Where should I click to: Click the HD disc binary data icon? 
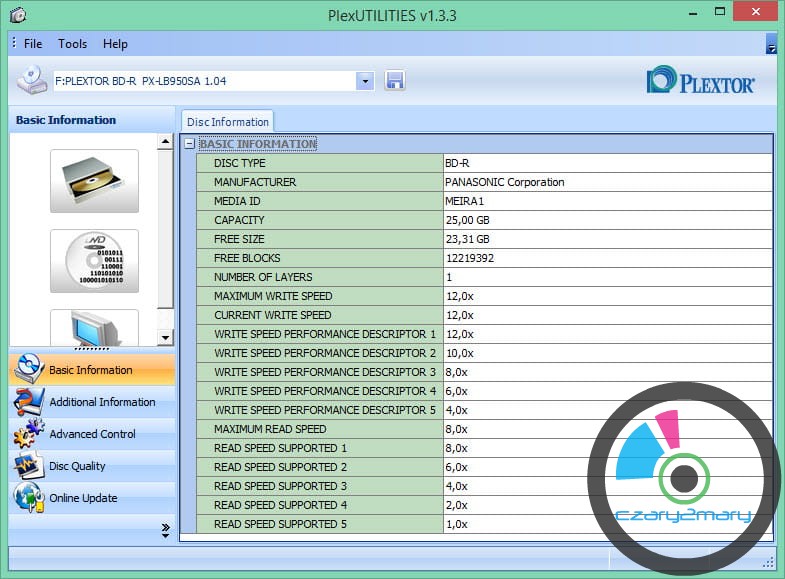pos(94,261)
